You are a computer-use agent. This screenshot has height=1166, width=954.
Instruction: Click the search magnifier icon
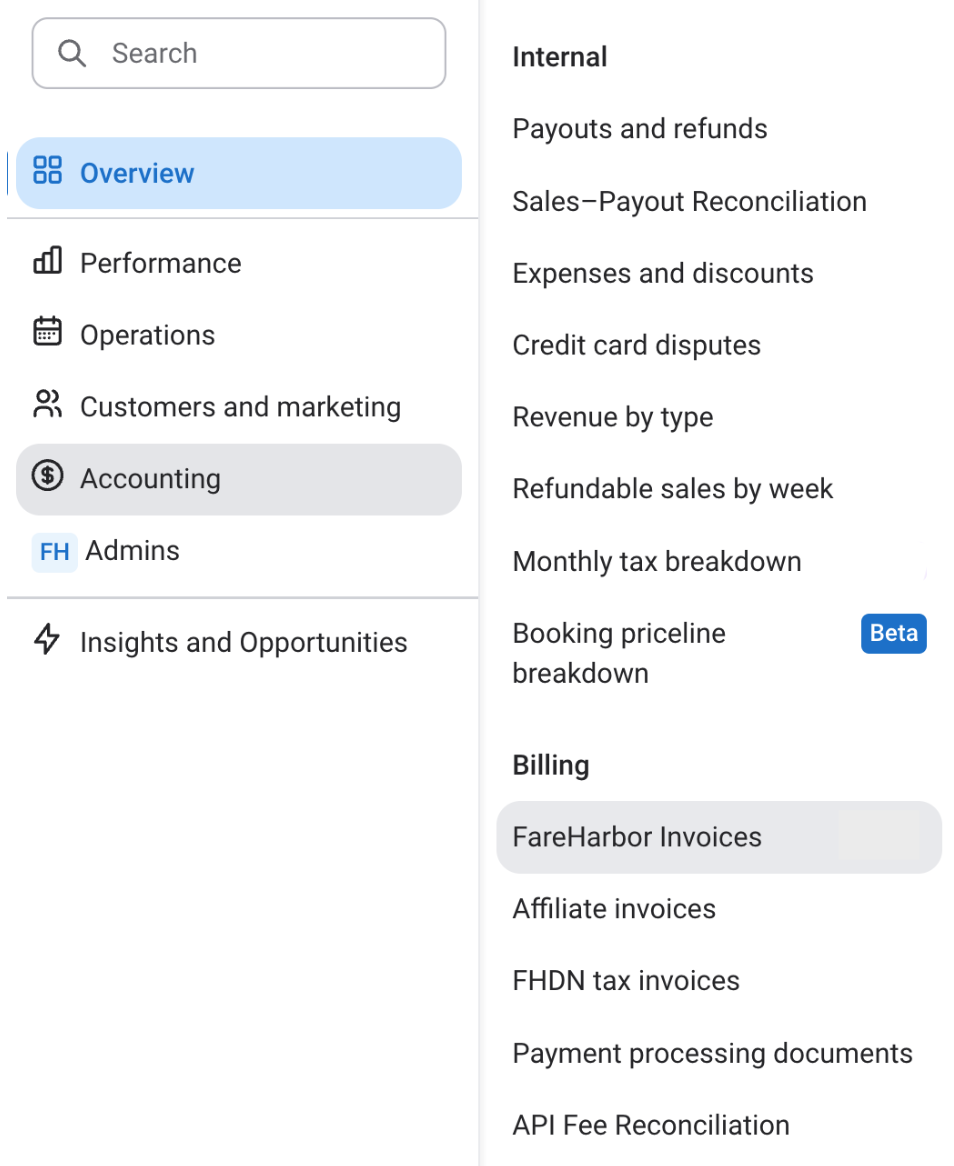coord(72,54)
